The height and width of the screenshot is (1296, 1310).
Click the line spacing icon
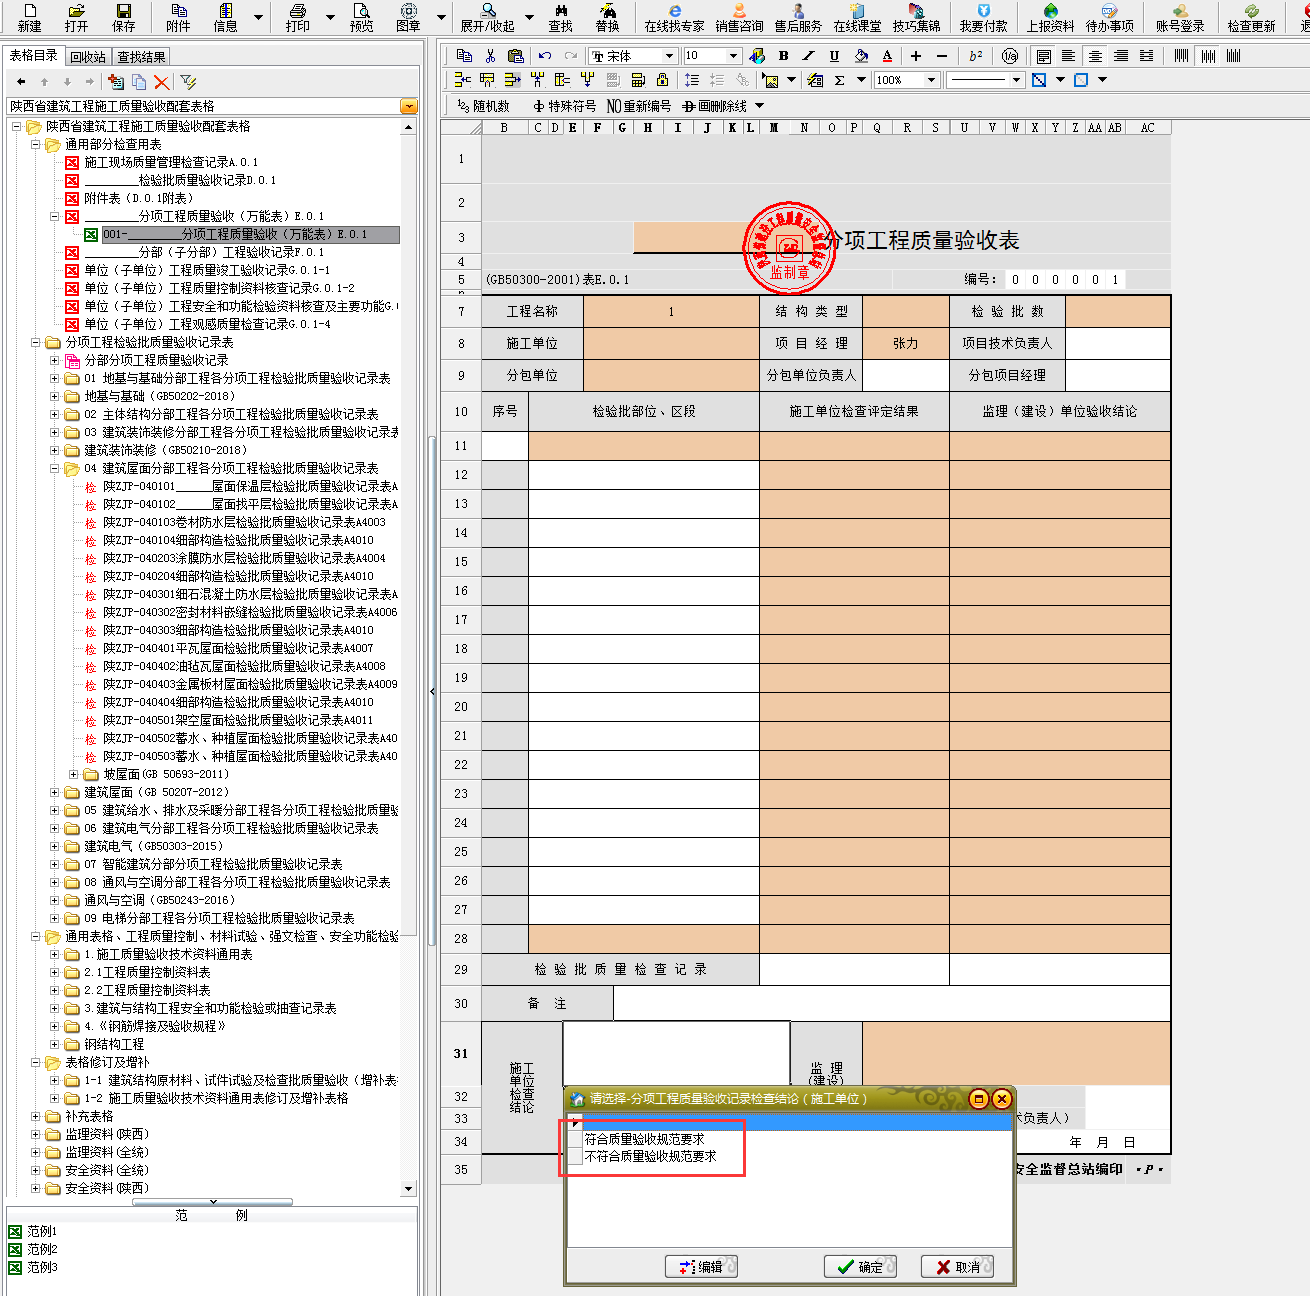[692, 80]
